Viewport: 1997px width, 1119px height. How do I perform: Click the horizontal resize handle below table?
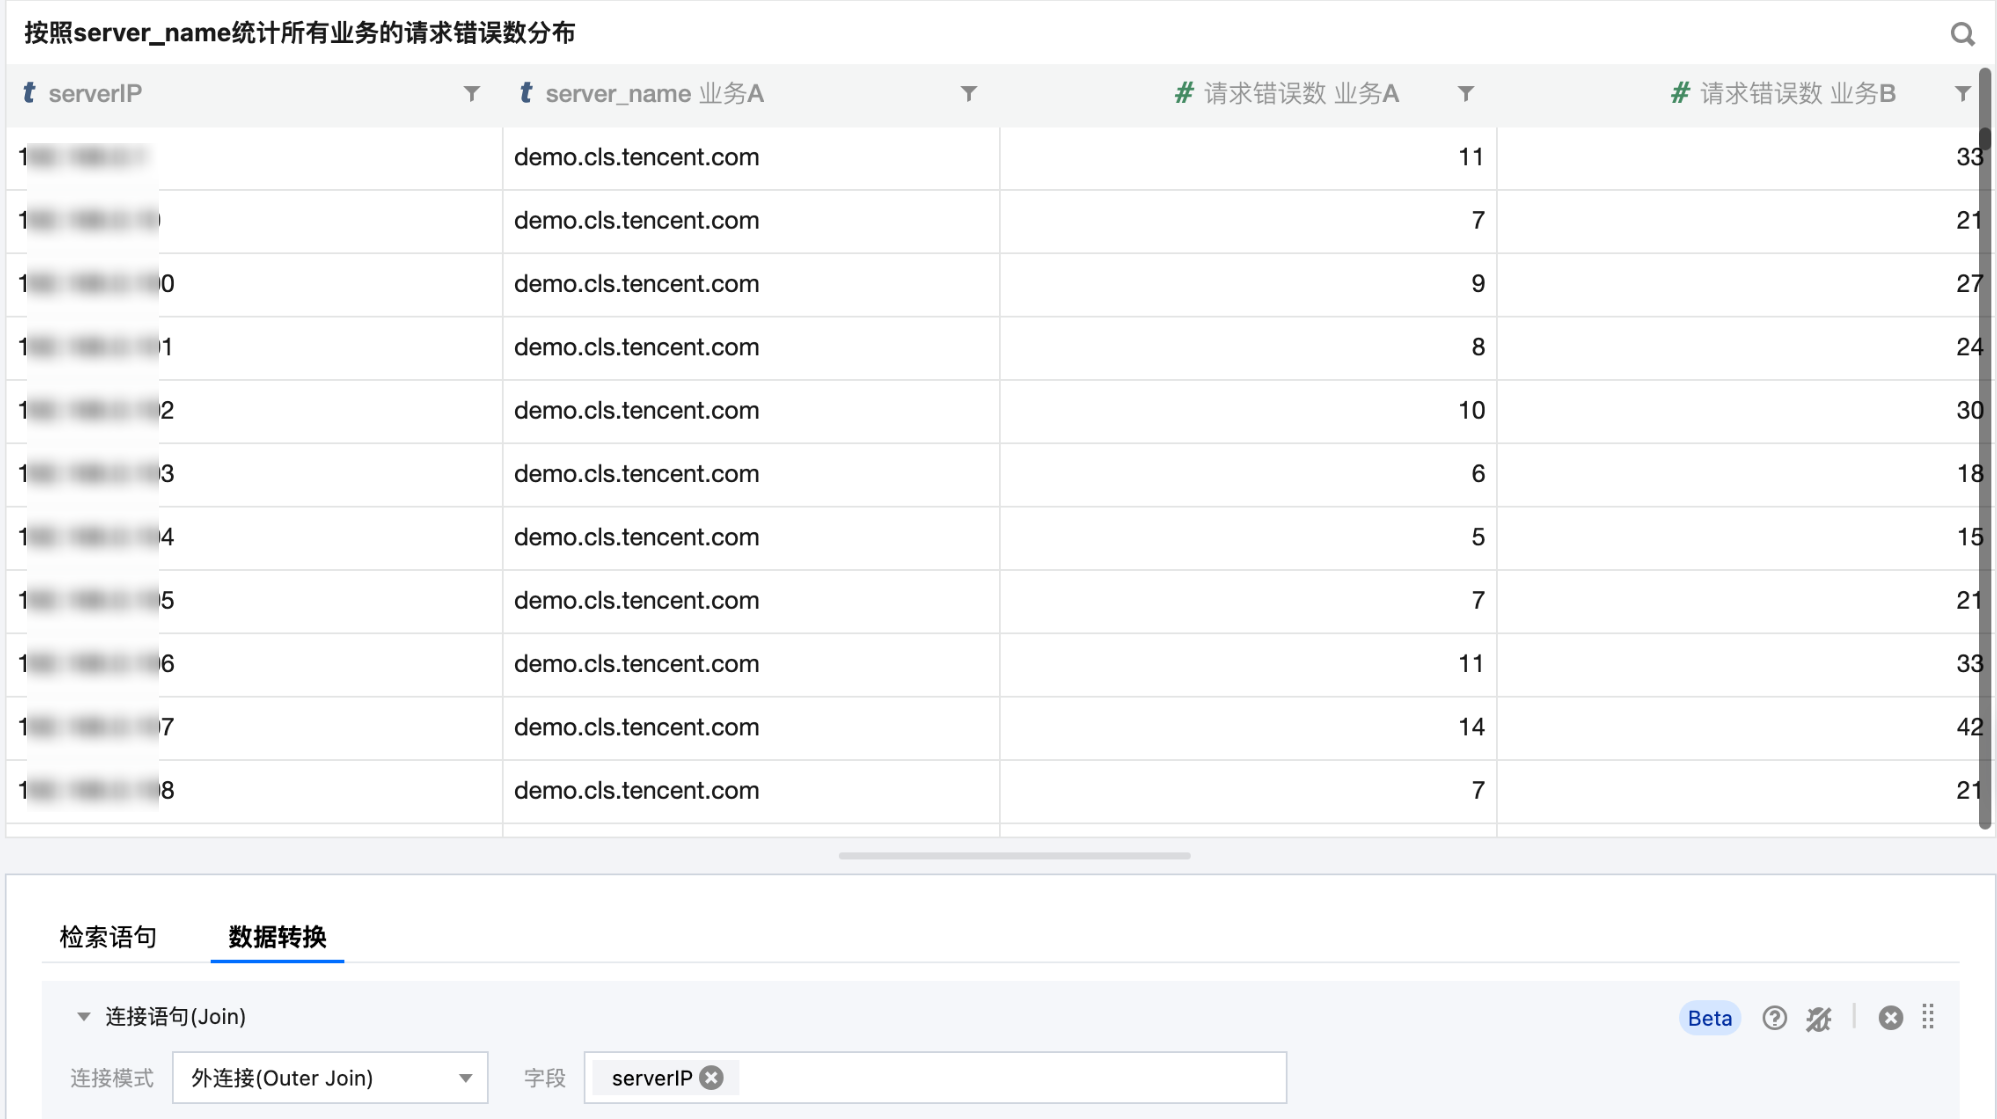(x=1014, y=856)
